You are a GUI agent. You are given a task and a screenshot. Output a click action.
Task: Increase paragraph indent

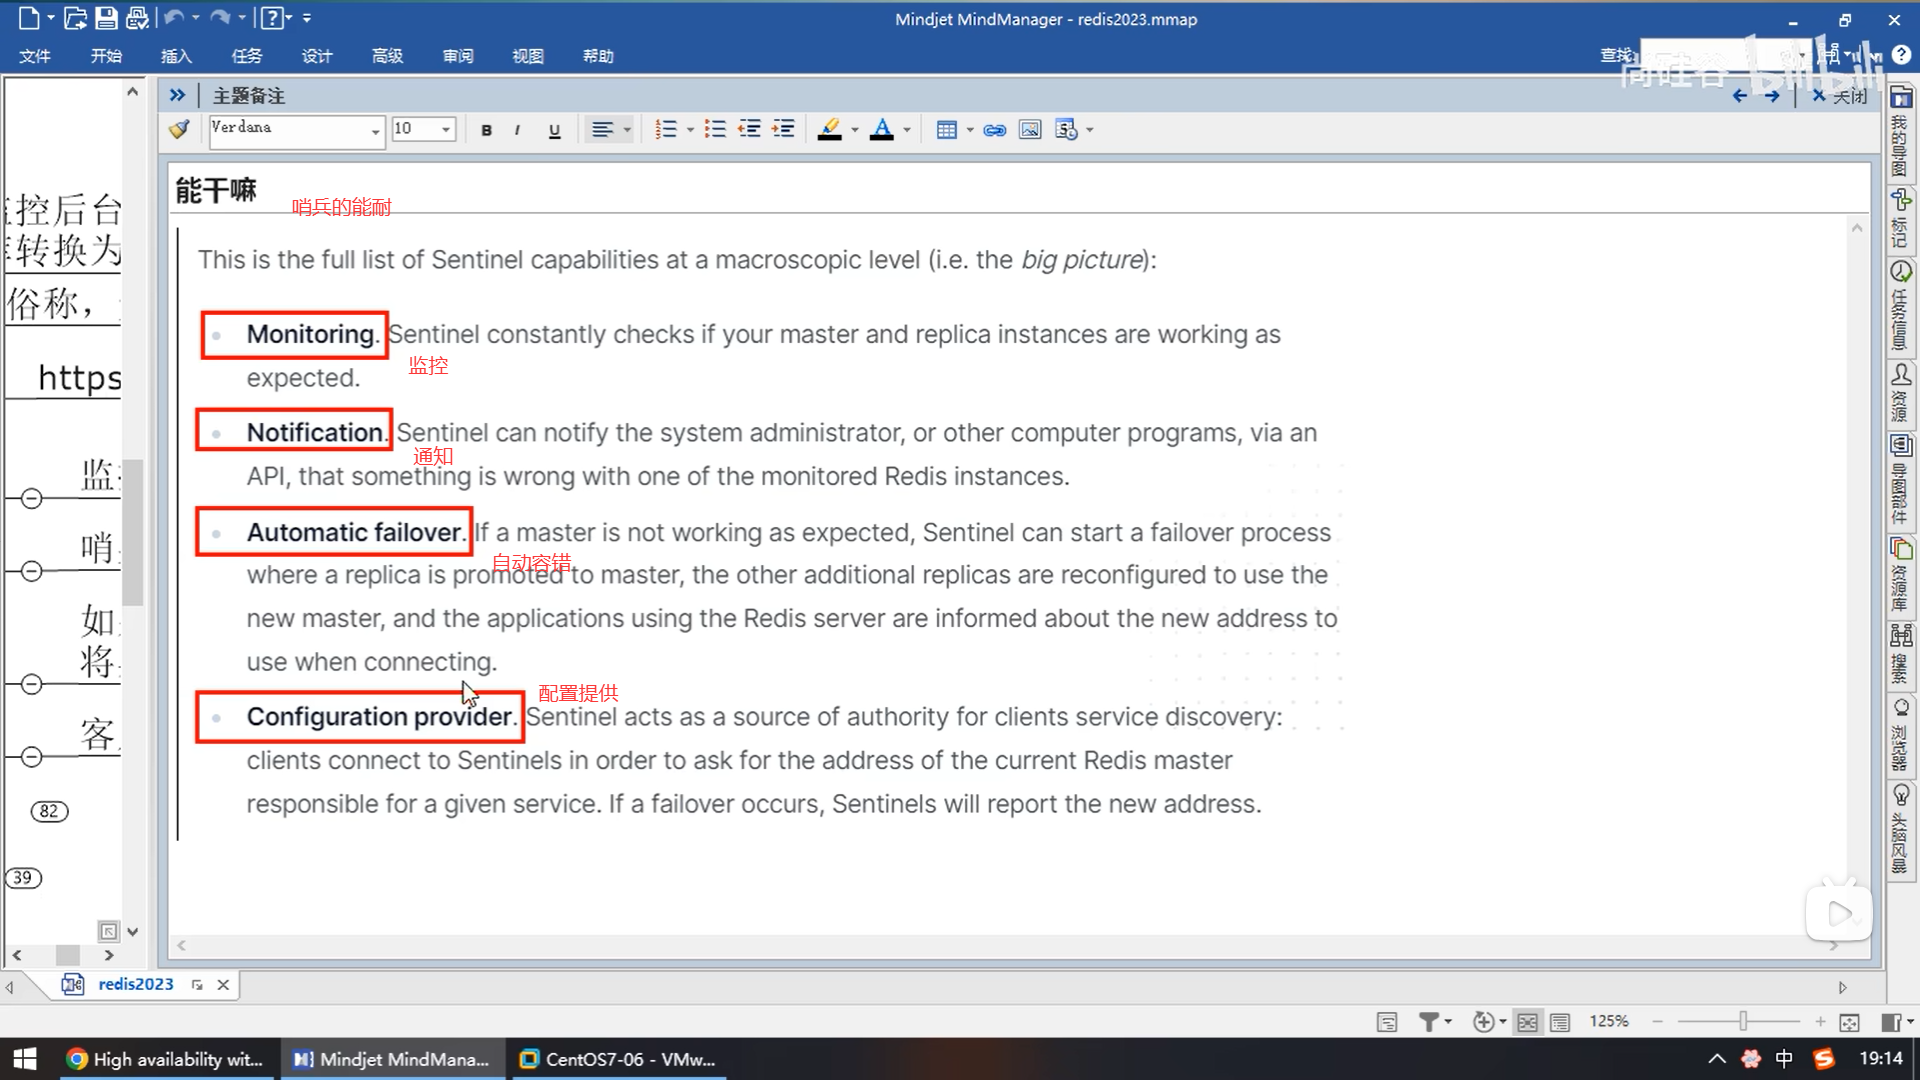click(783, 129)
